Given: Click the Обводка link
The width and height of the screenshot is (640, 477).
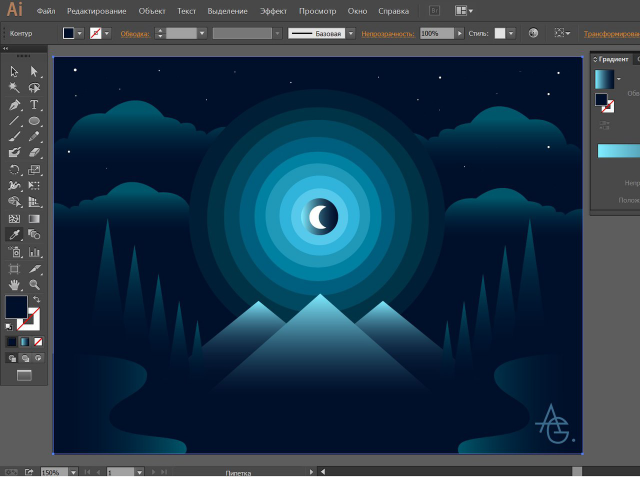Looking at the screenshot, I should tap(135, 34).
